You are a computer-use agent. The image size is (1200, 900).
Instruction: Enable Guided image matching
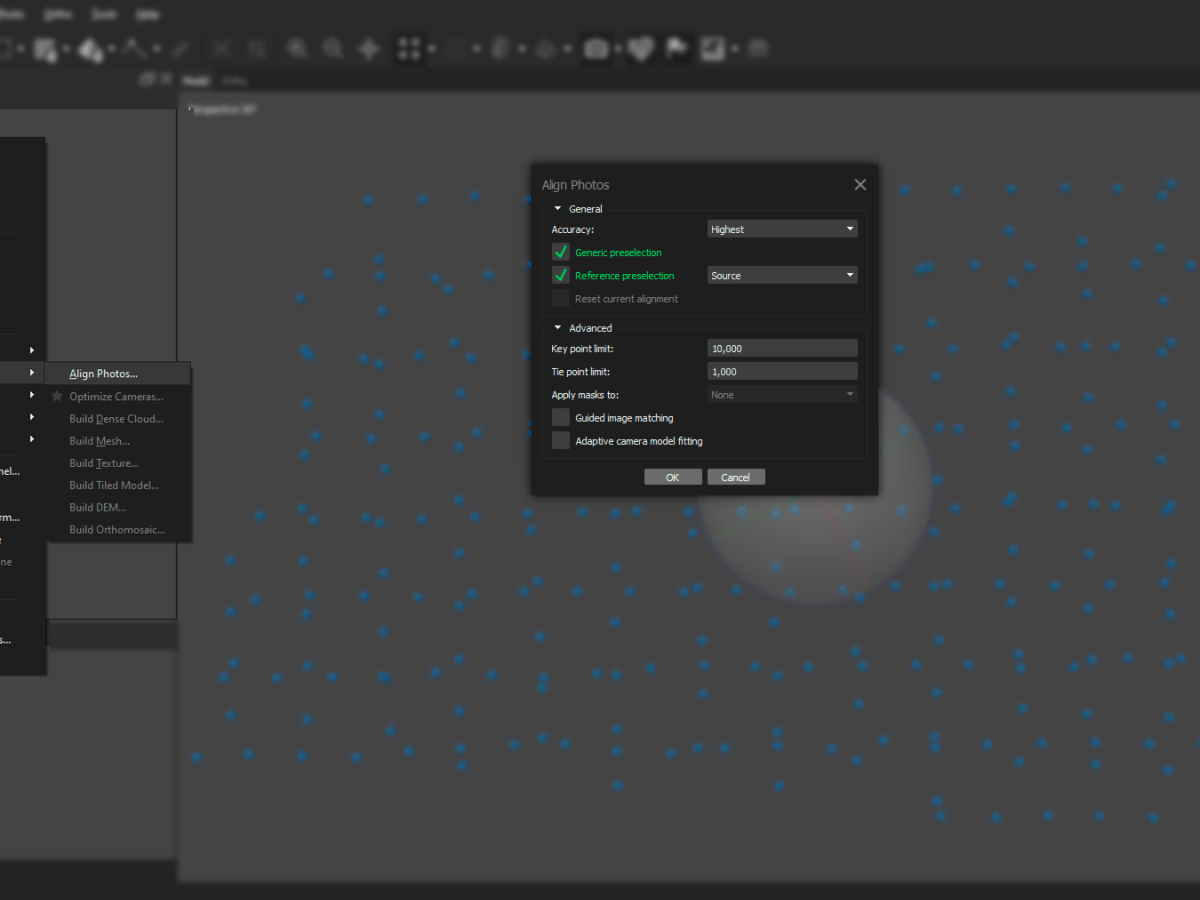click(x=560, y=417)
